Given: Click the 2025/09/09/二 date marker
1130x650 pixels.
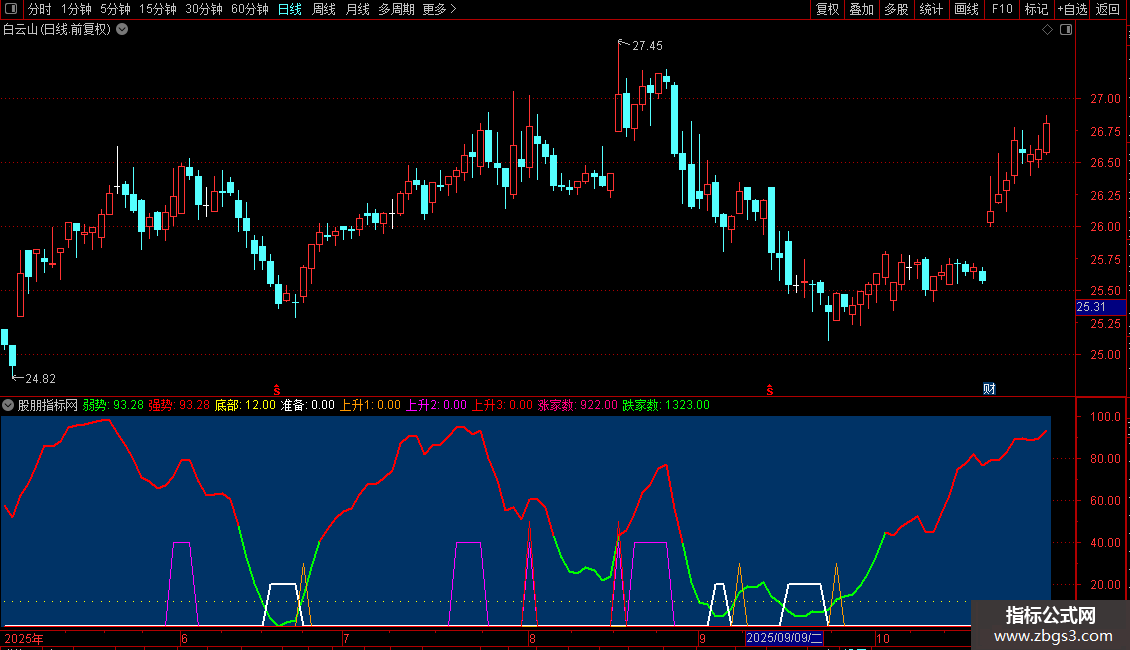Looking at the screenshot, I should point(784,638).
